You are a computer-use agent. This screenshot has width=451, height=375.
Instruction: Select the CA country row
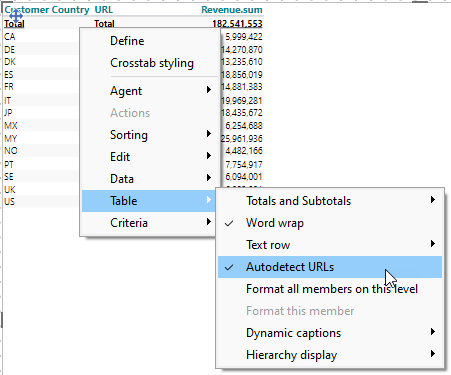[x=9, y=36]
